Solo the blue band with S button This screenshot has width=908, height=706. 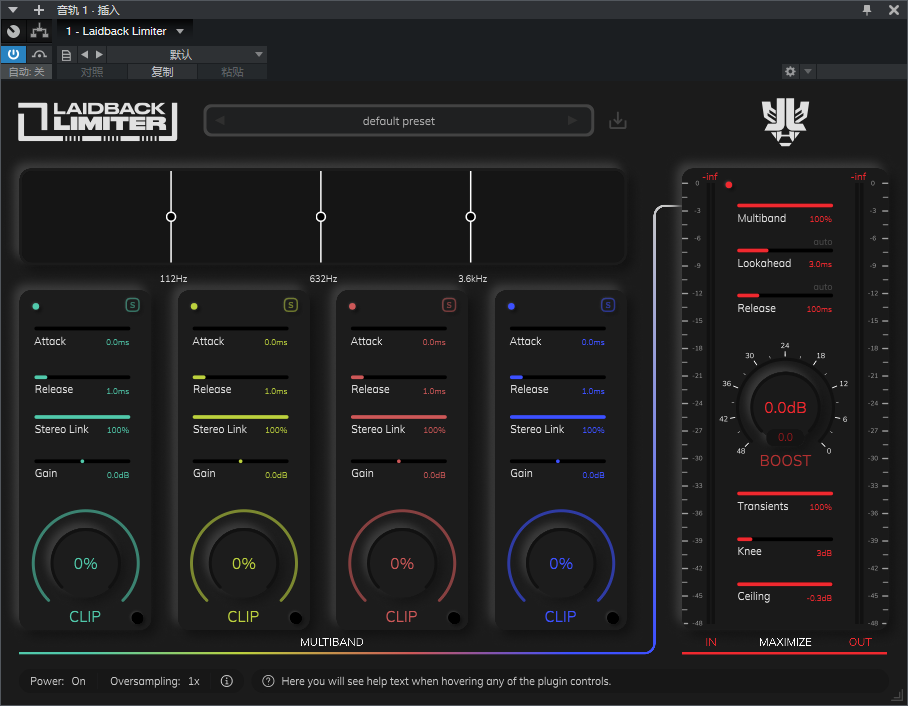tap(607, 305)
